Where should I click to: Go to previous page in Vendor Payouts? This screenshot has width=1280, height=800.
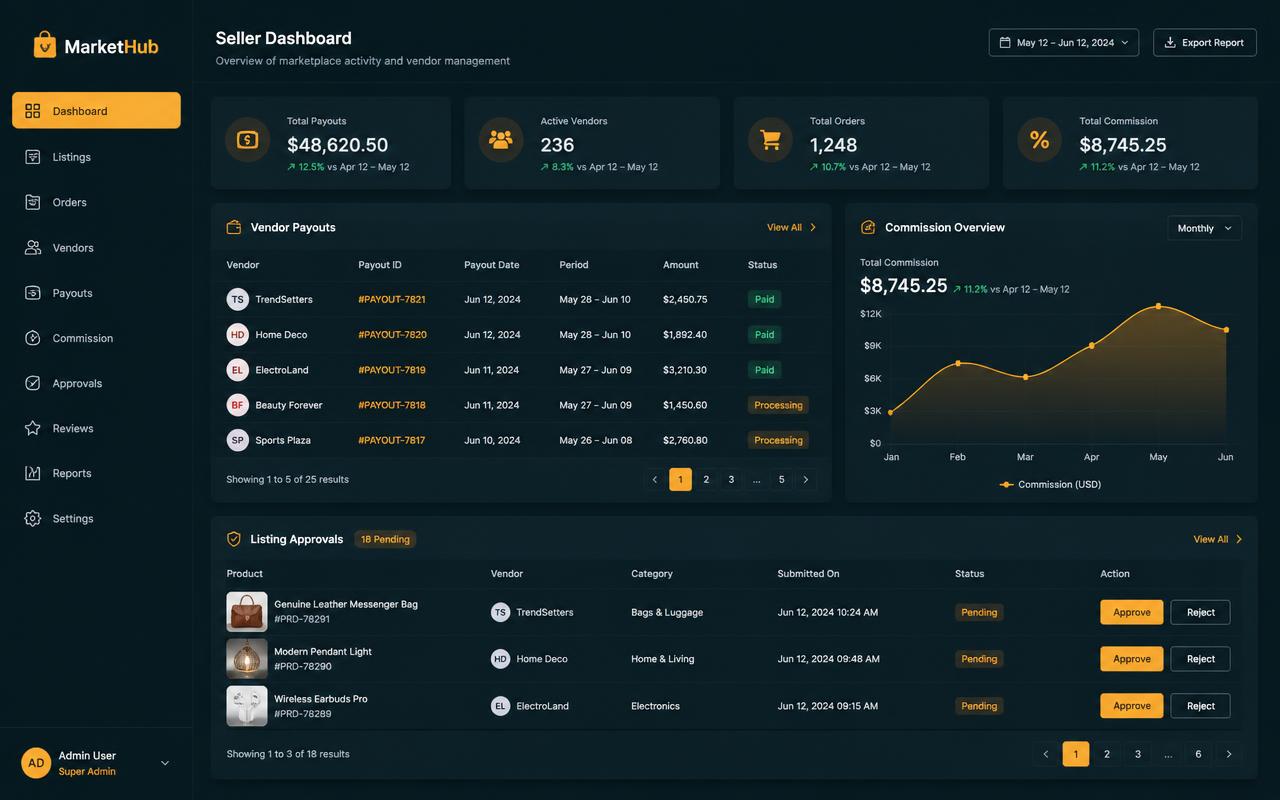tap(655, 479)
